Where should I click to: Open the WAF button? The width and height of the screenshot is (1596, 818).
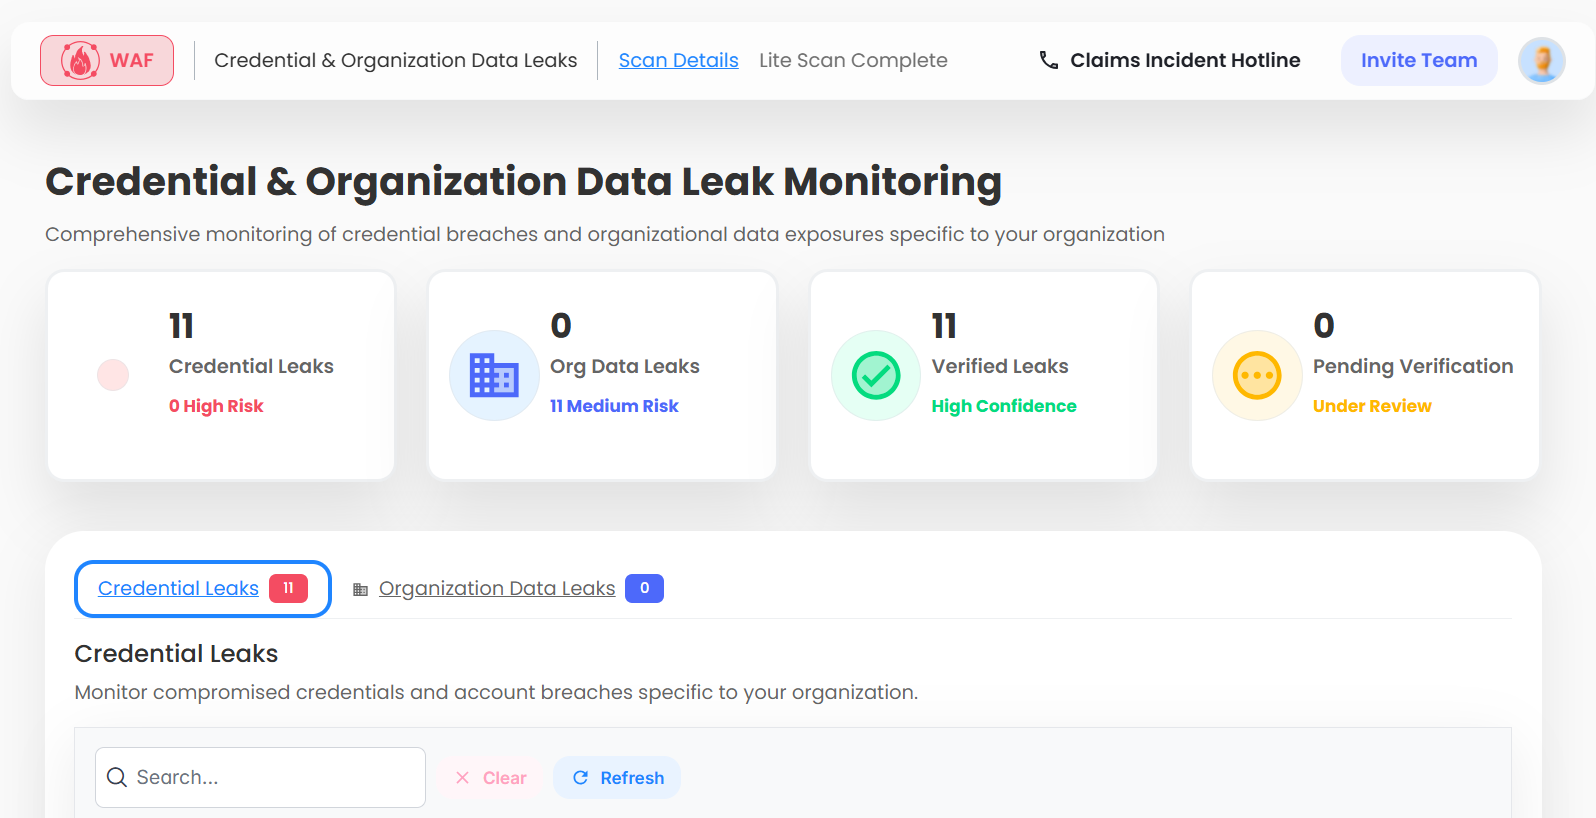[107, 61]
